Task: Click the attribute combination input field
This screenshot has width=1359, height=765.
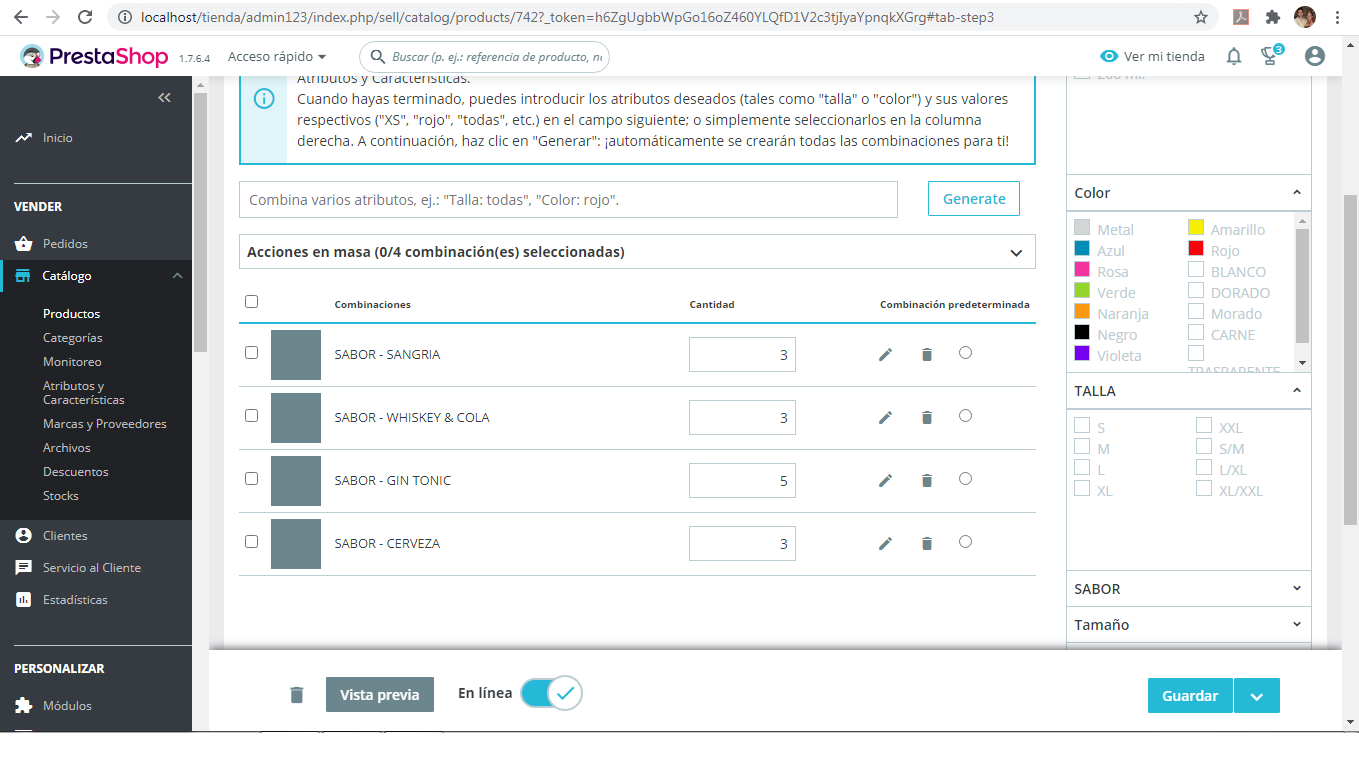Action: (568, 199)
